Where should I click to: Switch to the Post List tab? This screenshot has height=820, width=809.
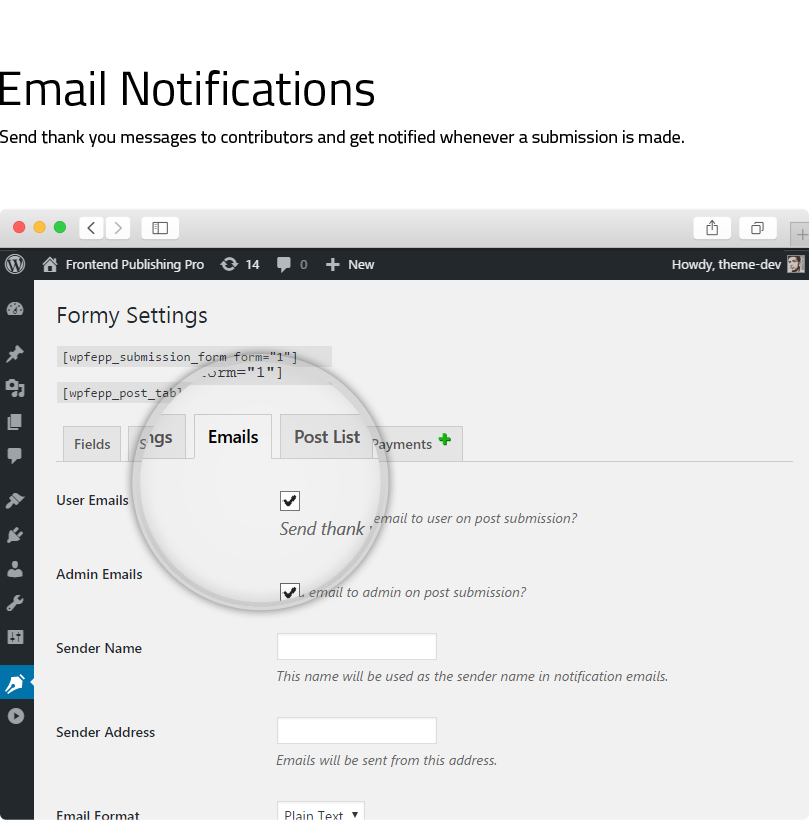[x=327, y=437]
